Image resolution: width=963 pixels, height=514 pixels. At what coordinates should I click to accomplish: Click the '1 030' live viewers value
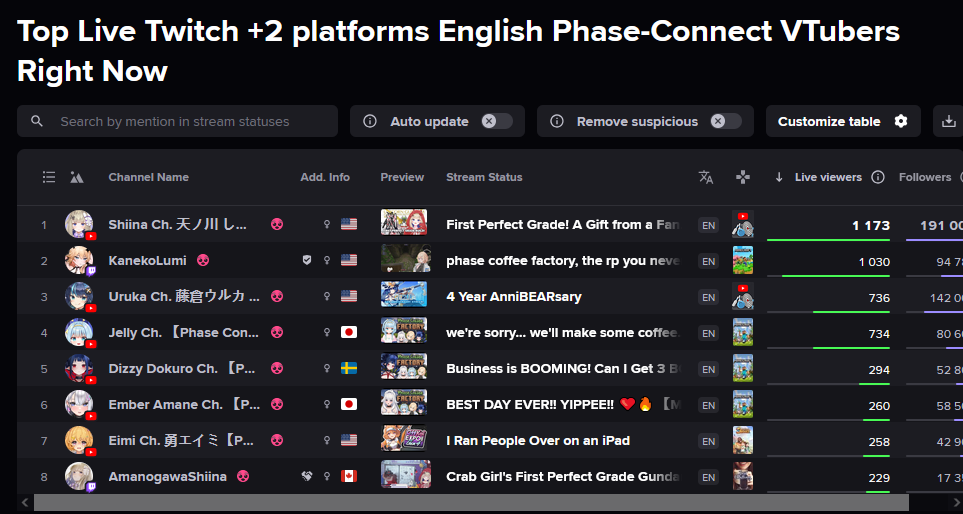point(875,262)
